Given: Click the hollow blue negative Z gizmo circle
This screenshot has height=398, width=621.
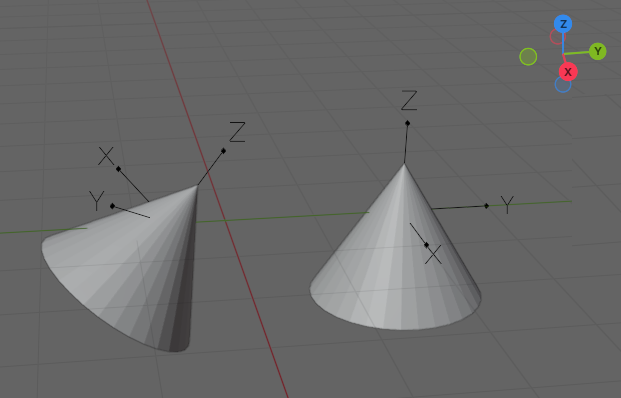Looking at the screenshot, I should (563, 84).
